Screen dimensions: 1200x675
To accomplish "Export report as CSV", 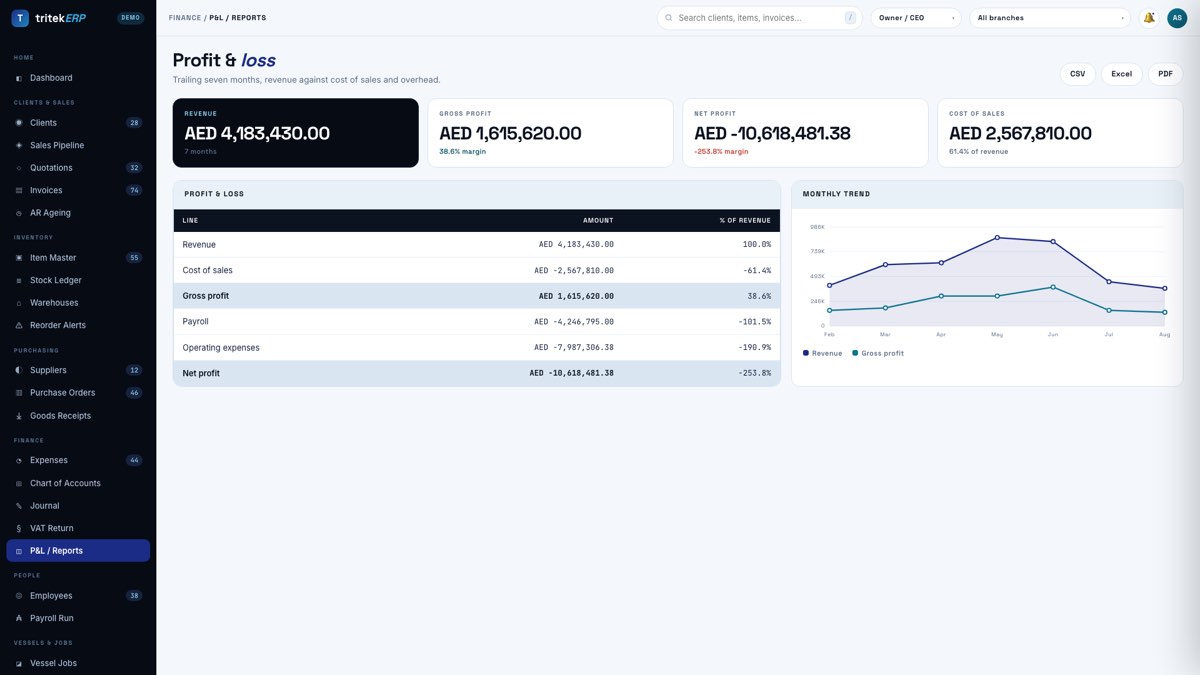I will pos(1078,74).
